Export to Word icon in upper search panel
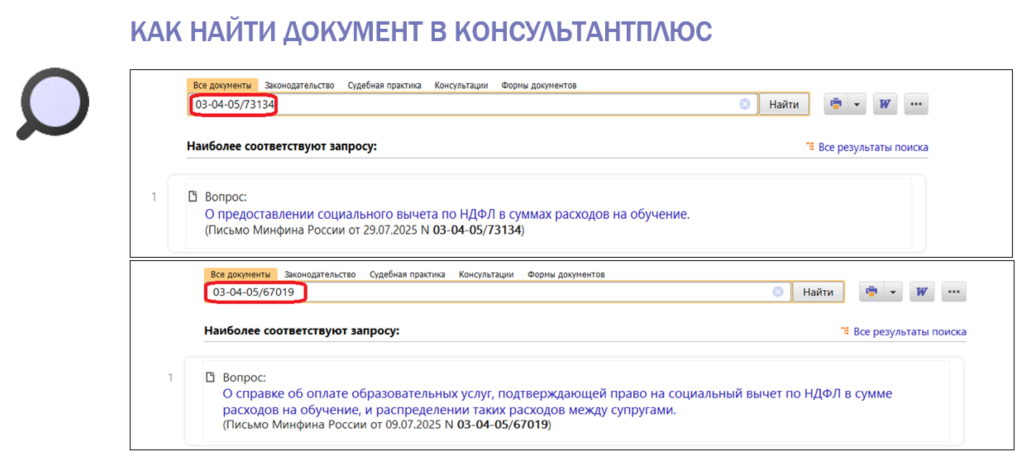This screenshot has width=1024, height=465. click(x=885, y=104)
